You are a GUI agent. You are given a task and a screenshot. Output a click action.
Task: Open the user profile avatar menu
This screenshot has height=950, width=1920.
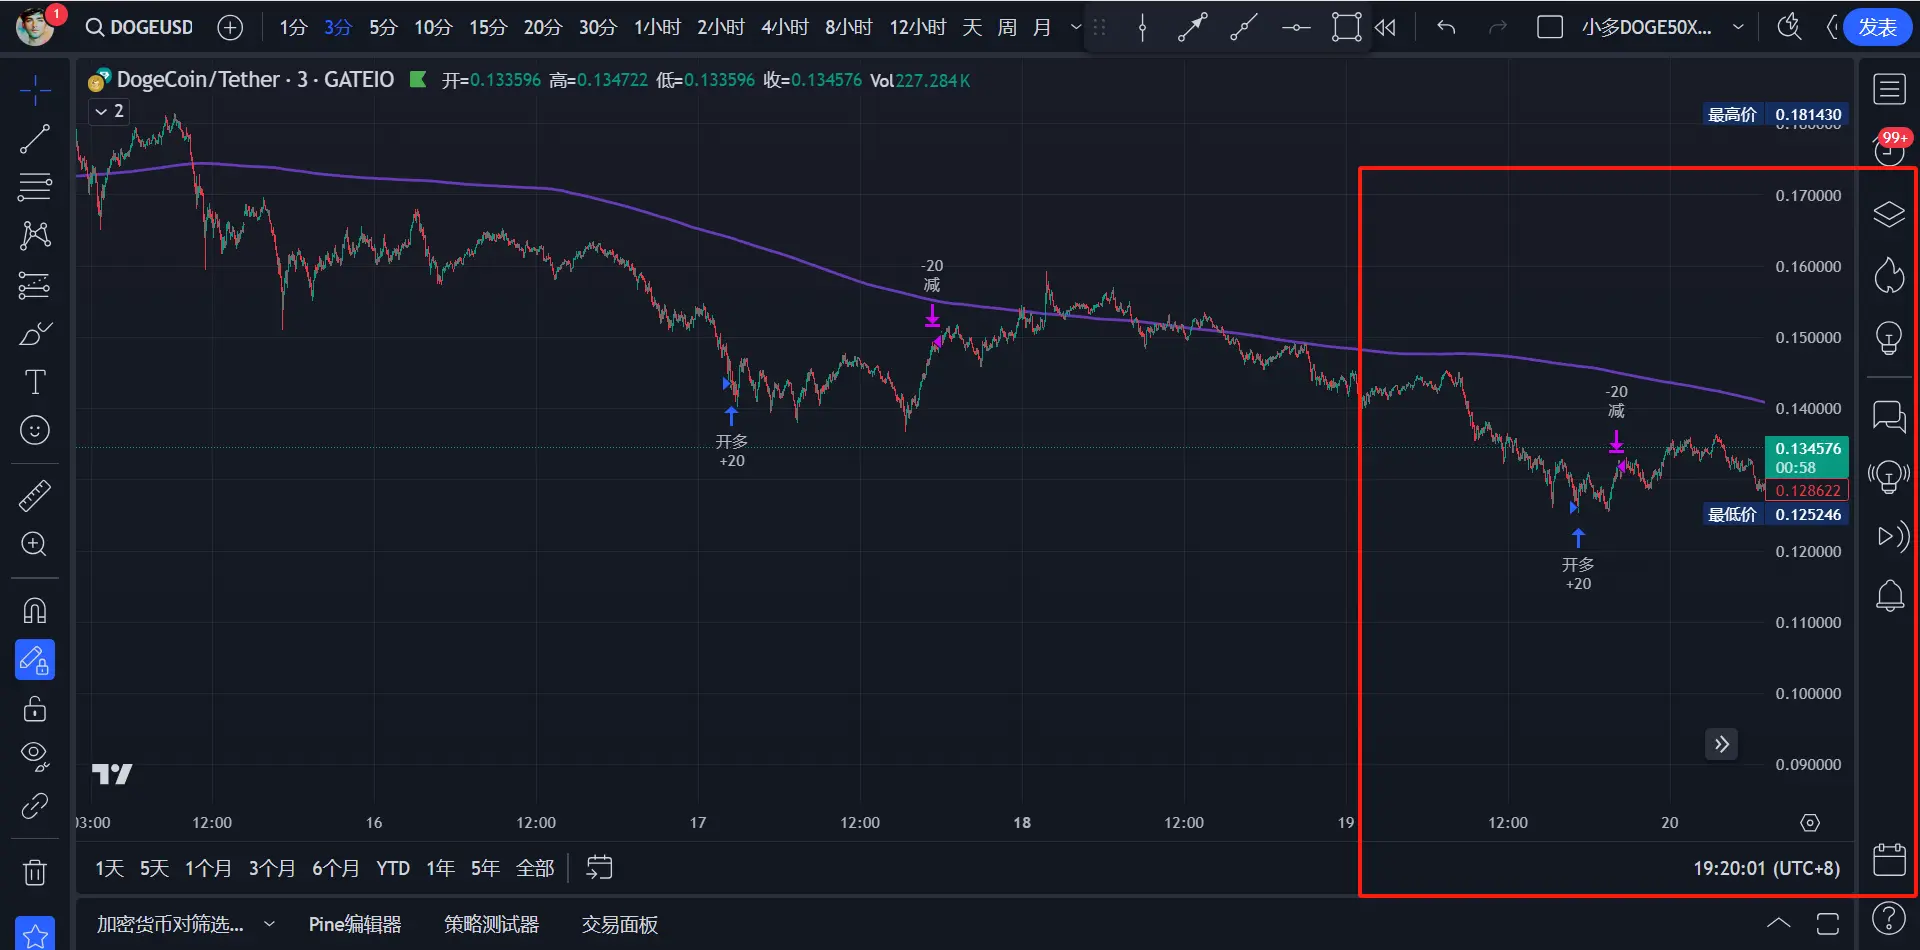coord(35,26)
